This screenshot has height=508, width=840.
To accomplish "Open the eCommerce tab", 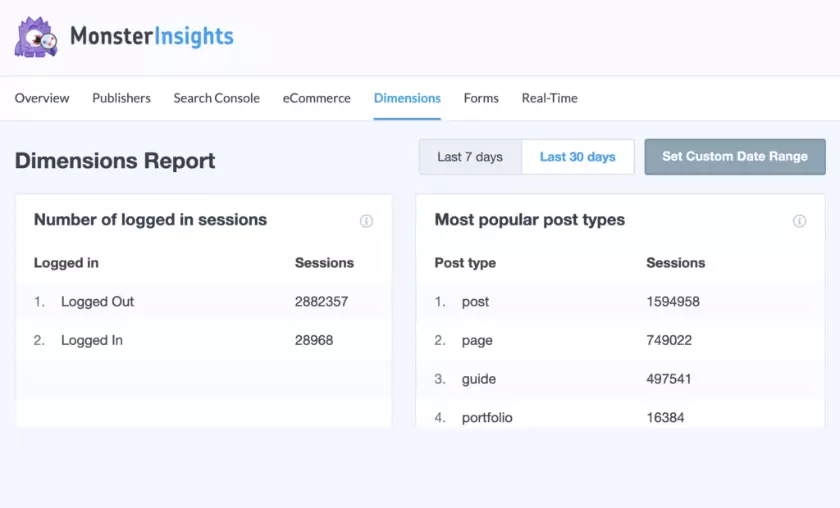I will (317, 98).
